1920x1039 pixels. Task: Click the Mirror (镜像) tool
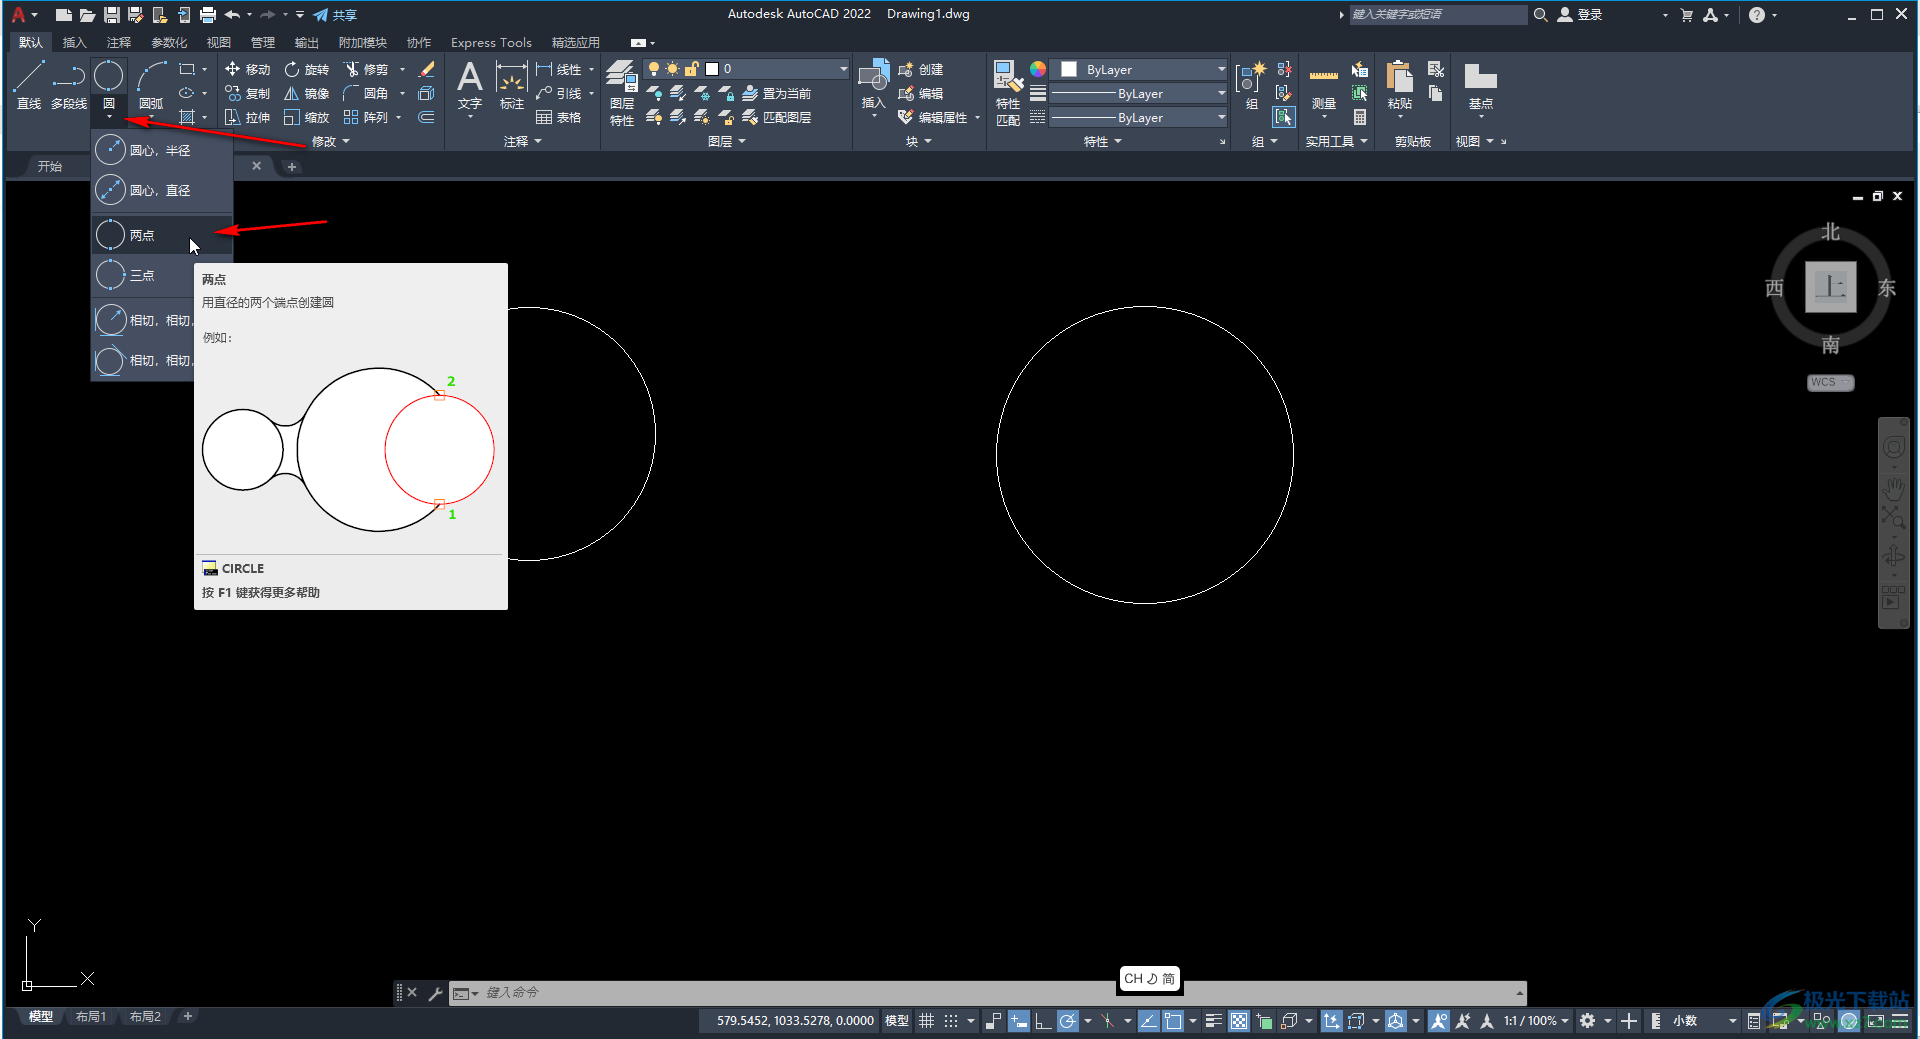306,93
